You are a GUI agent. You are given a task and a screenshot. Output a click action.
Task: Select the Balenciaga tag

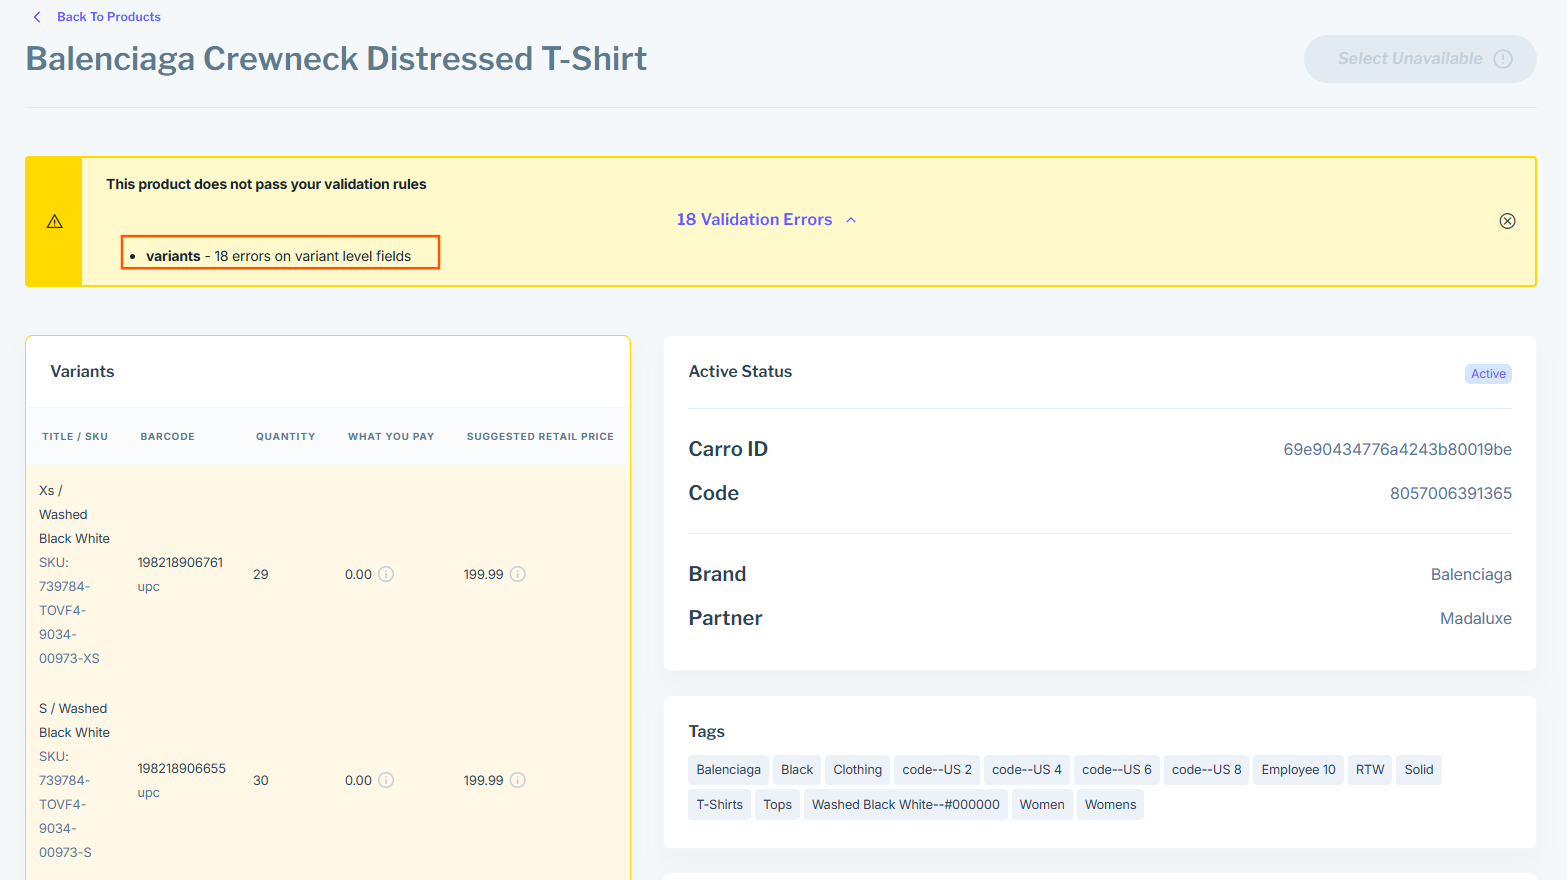click(x=728, y=770)
